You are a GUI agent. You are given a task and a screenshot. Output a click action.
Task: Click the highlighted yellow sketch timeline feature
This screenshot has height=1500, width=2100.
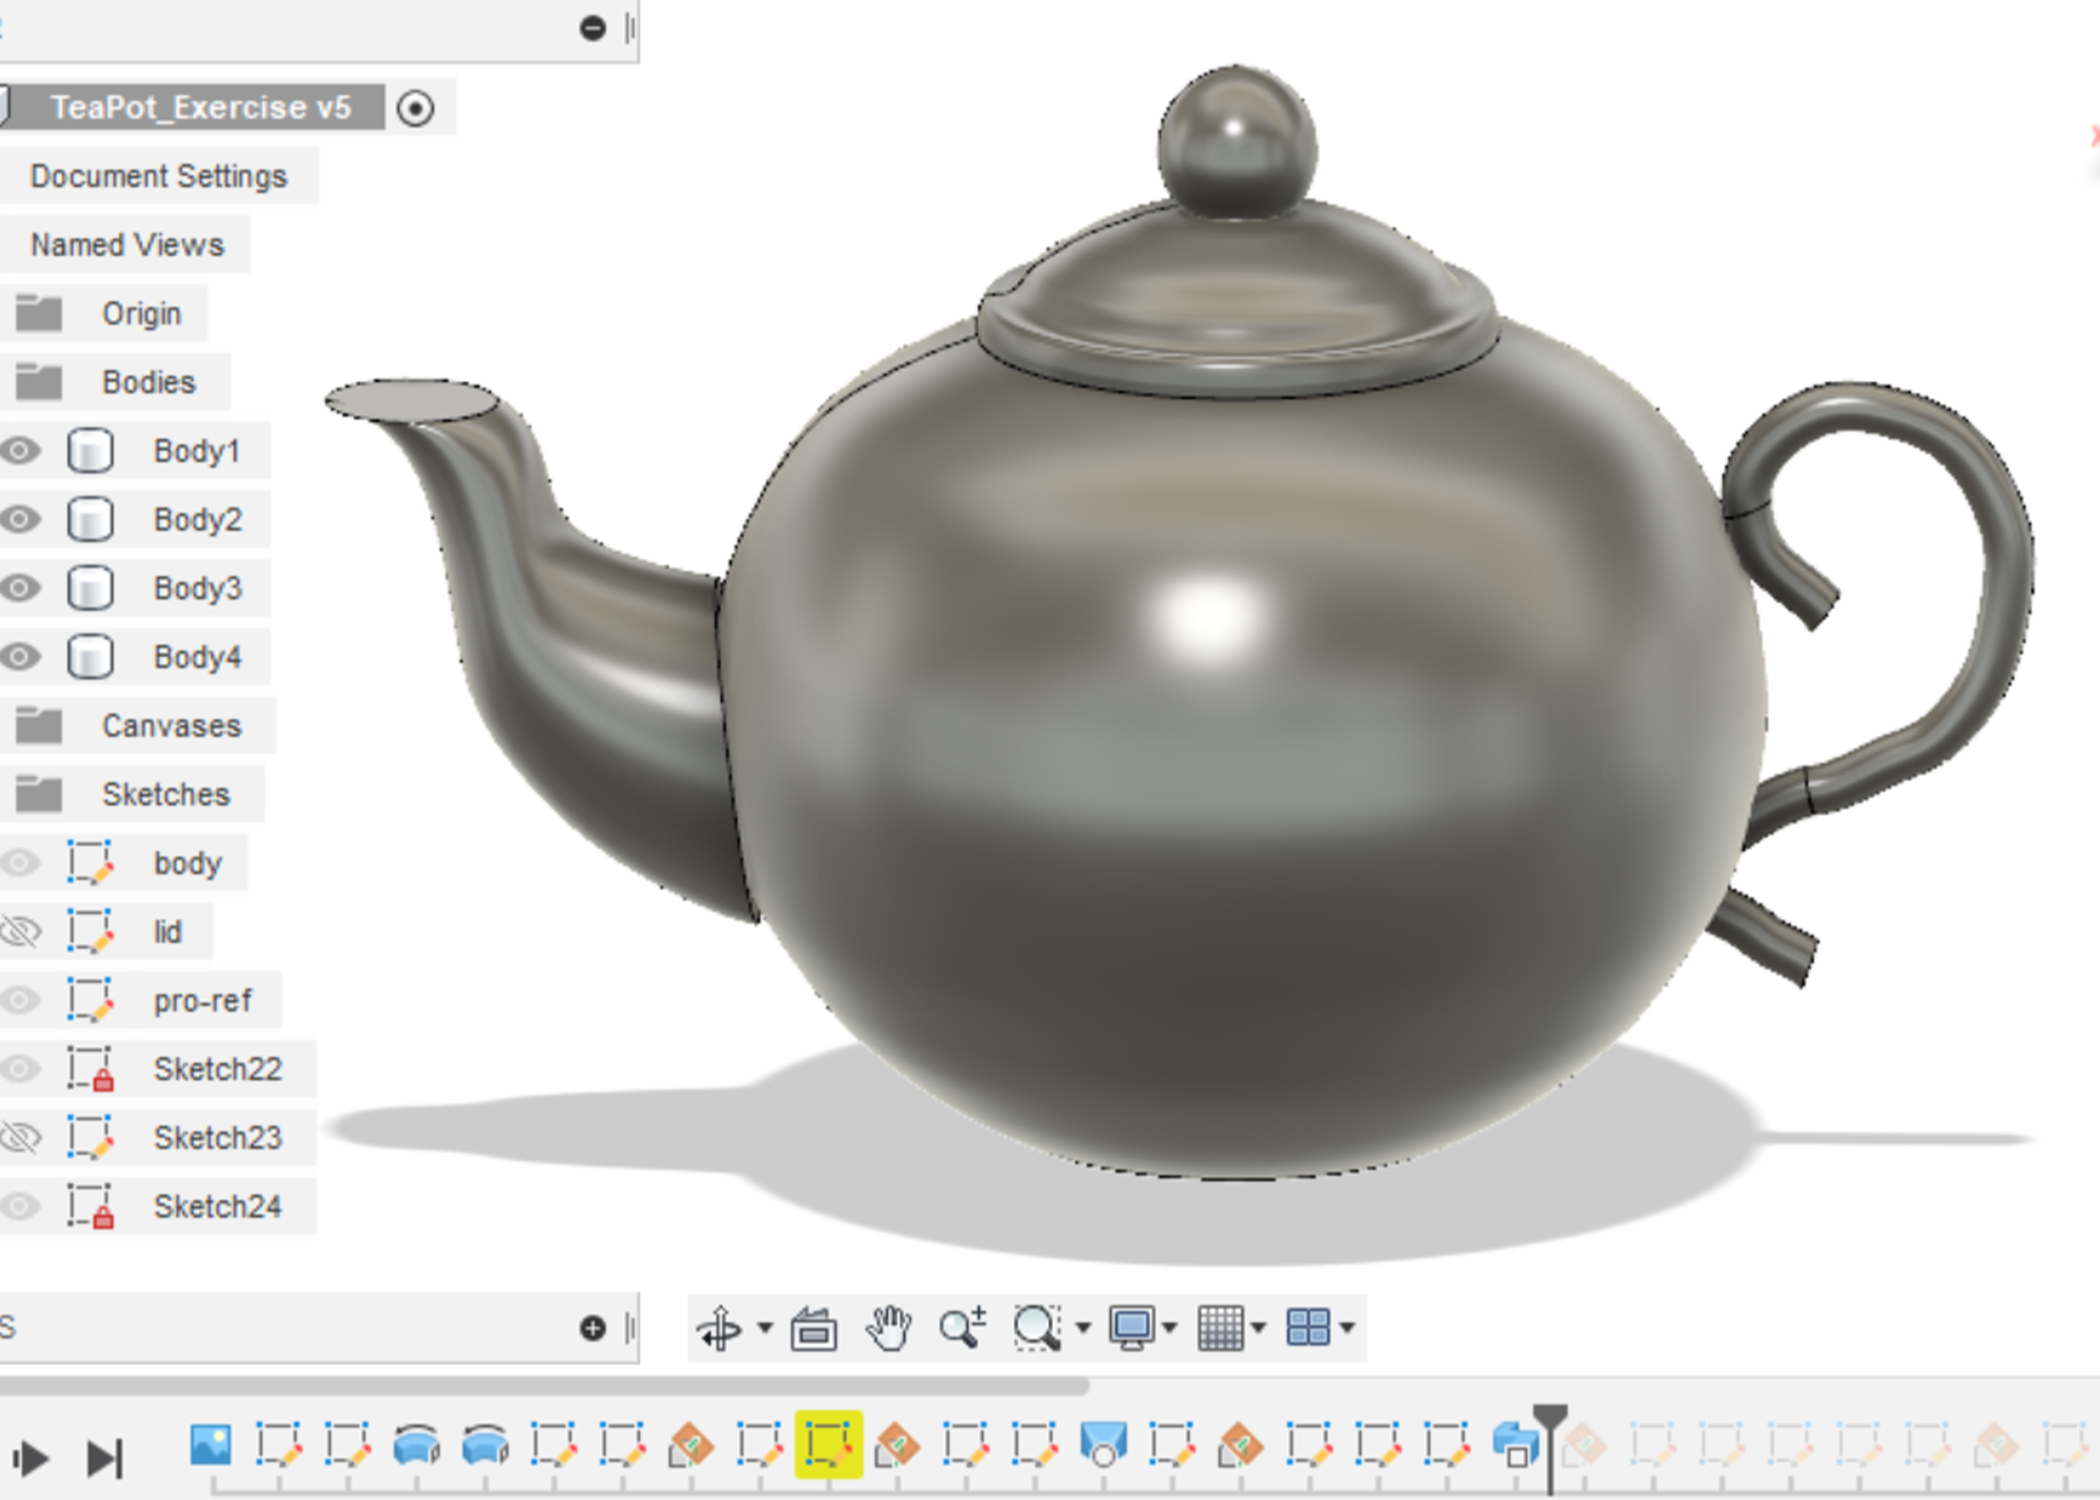828,1445
